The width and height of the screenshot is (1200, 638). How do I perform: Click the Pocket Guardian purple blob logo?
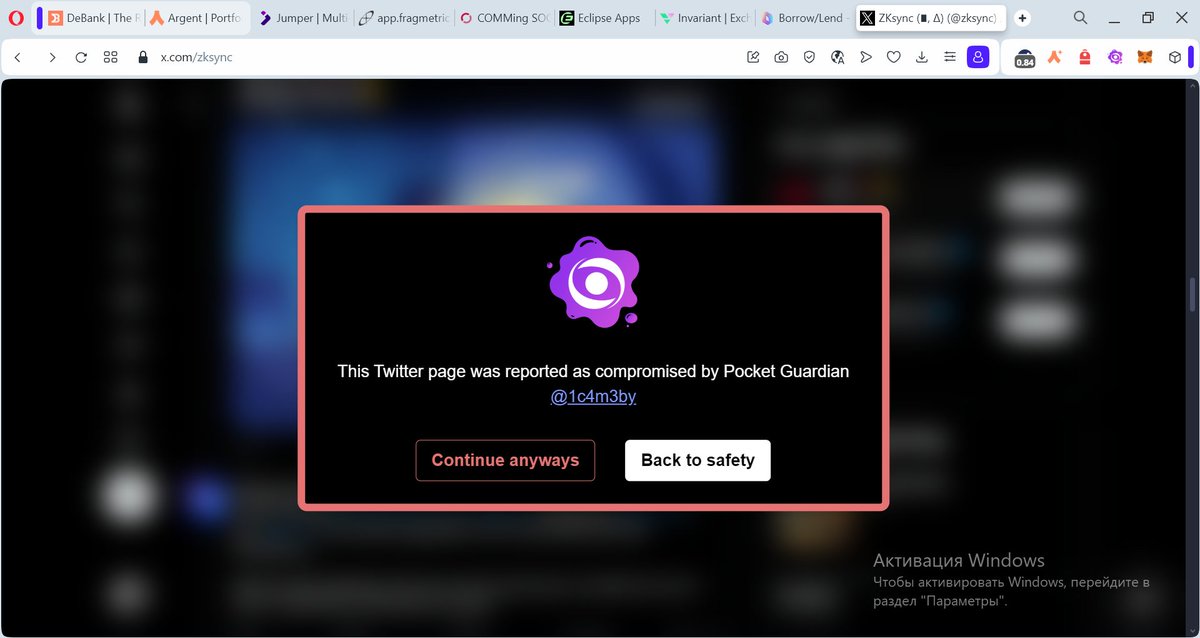(x=594, y=283)
